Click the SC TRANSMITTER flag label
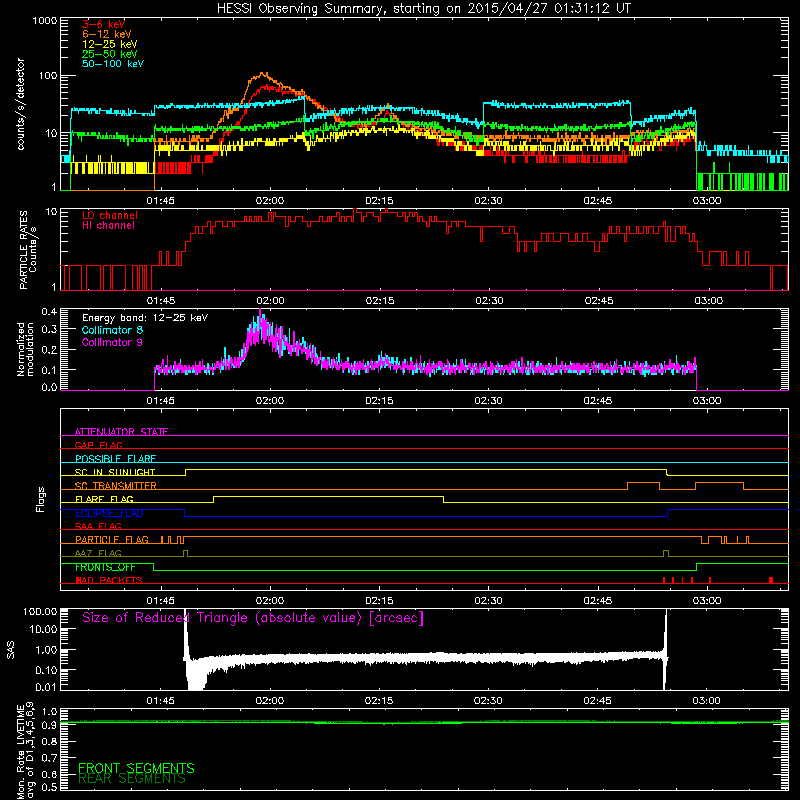 pyautogui.click(x=116, y=486)
